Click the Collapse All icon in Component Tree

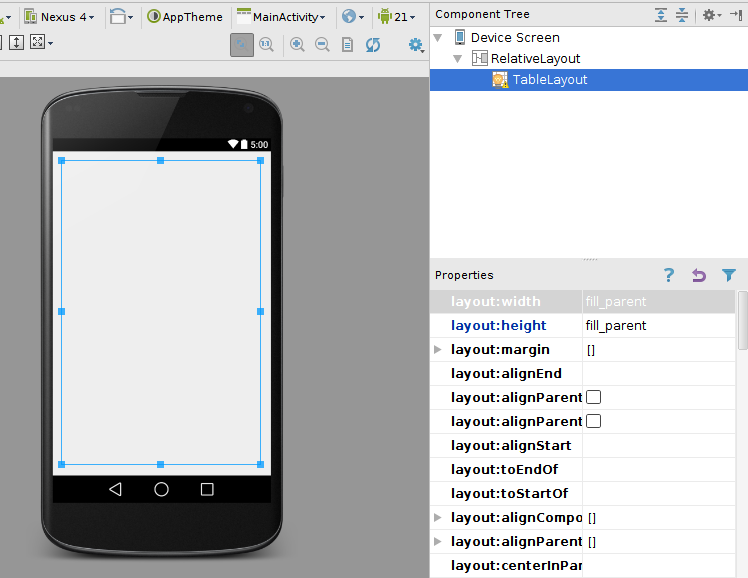coord(682,15)
